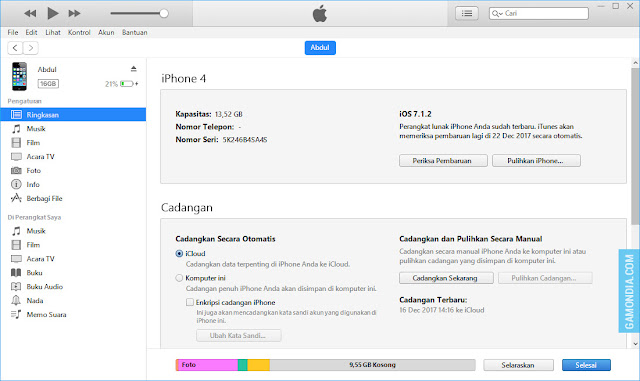Open the File menu

click(13, 32)
